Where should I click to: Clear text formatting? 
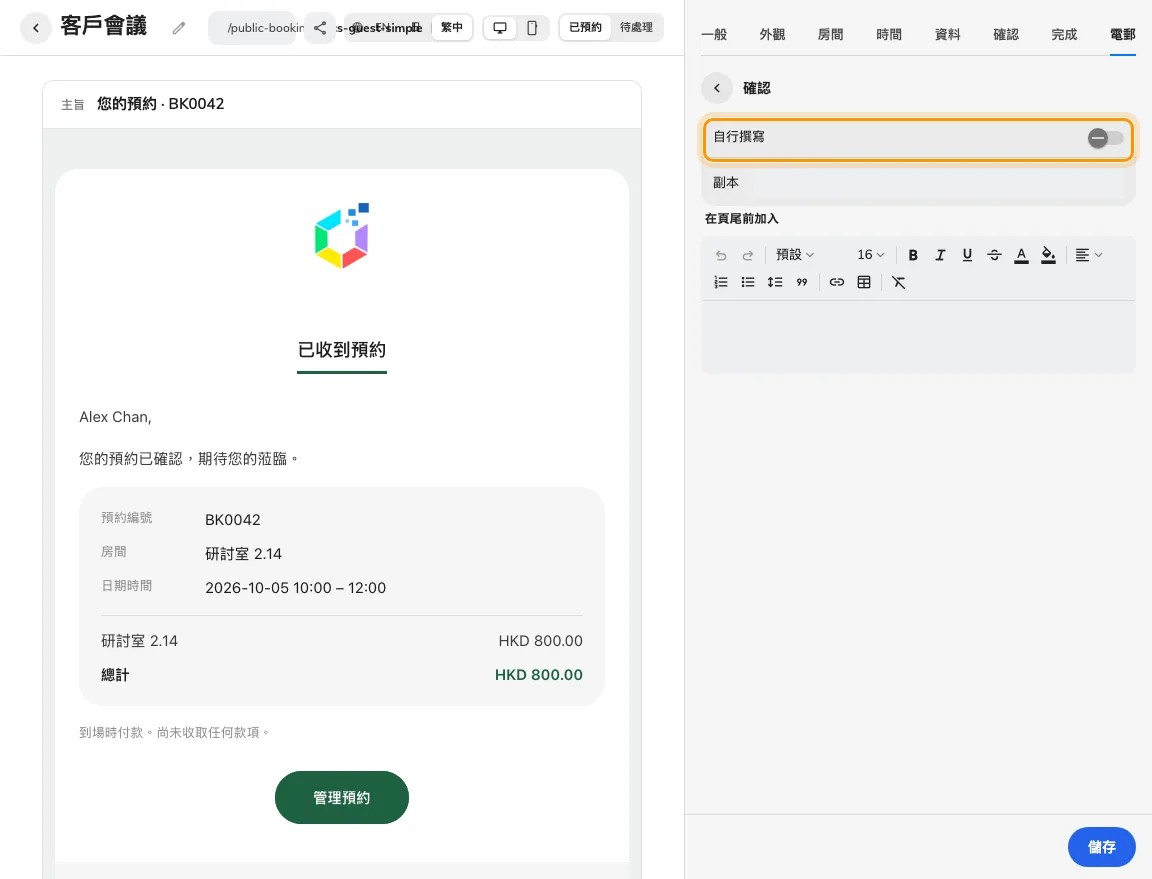click(899, 282)
